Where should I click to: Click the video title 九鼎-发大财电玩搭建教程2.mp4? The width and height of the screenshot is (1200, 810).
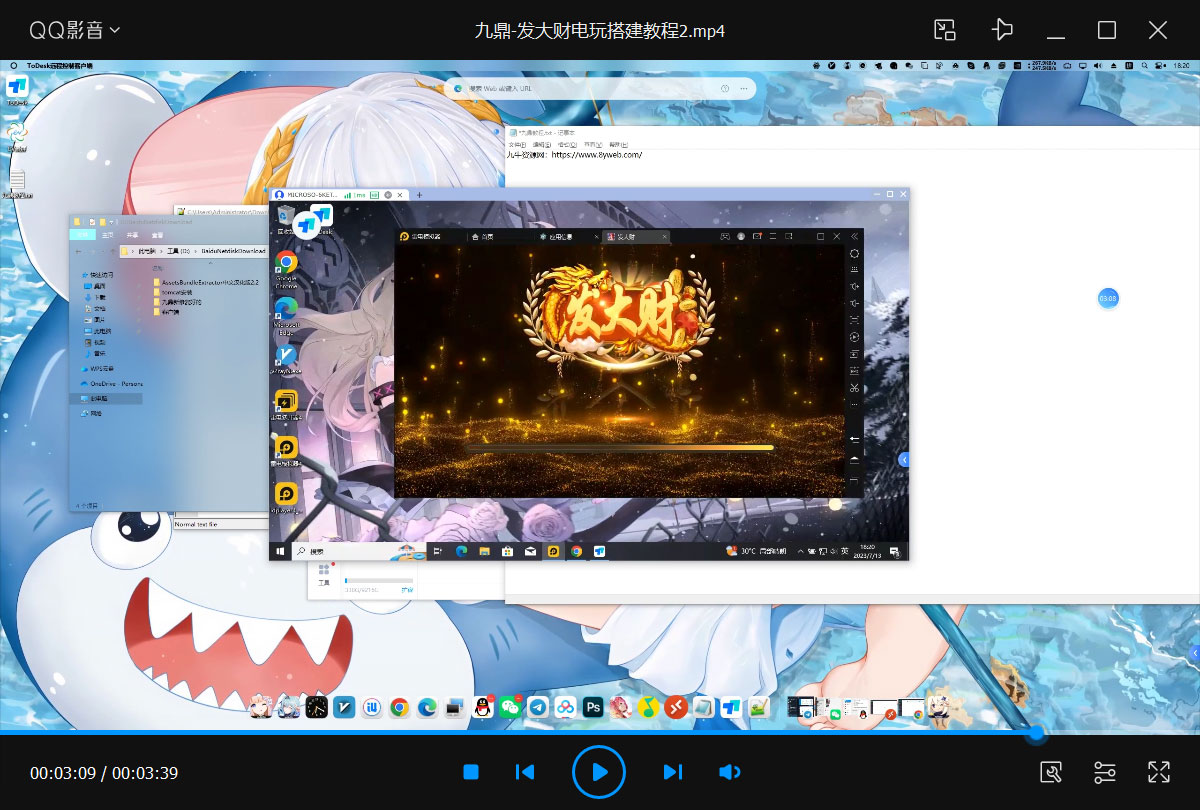tap(599, 30)
